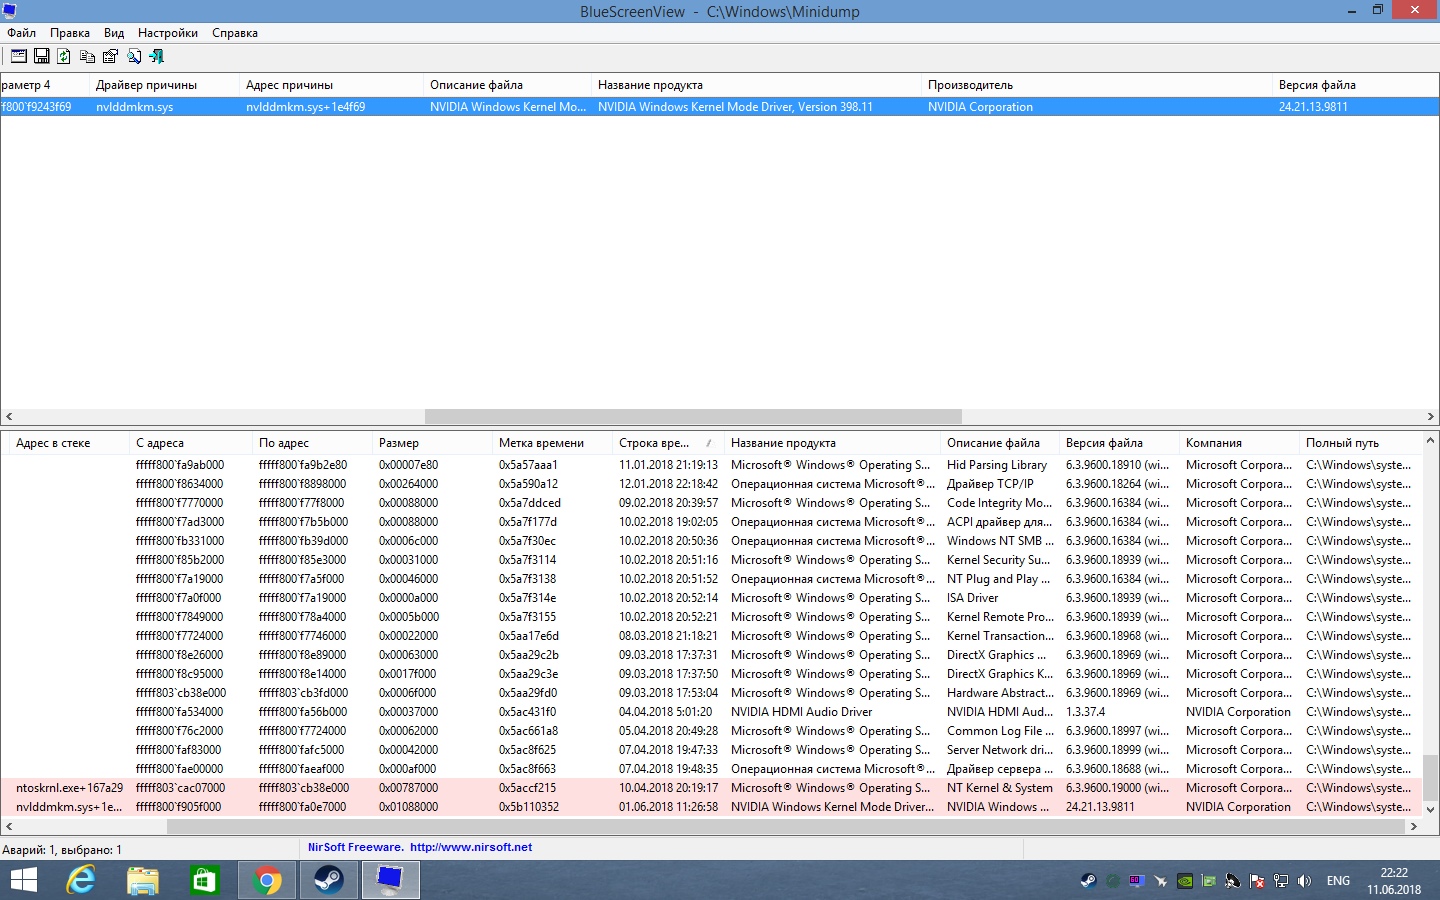Open the Properties toolbar icon

click(110, 56)
